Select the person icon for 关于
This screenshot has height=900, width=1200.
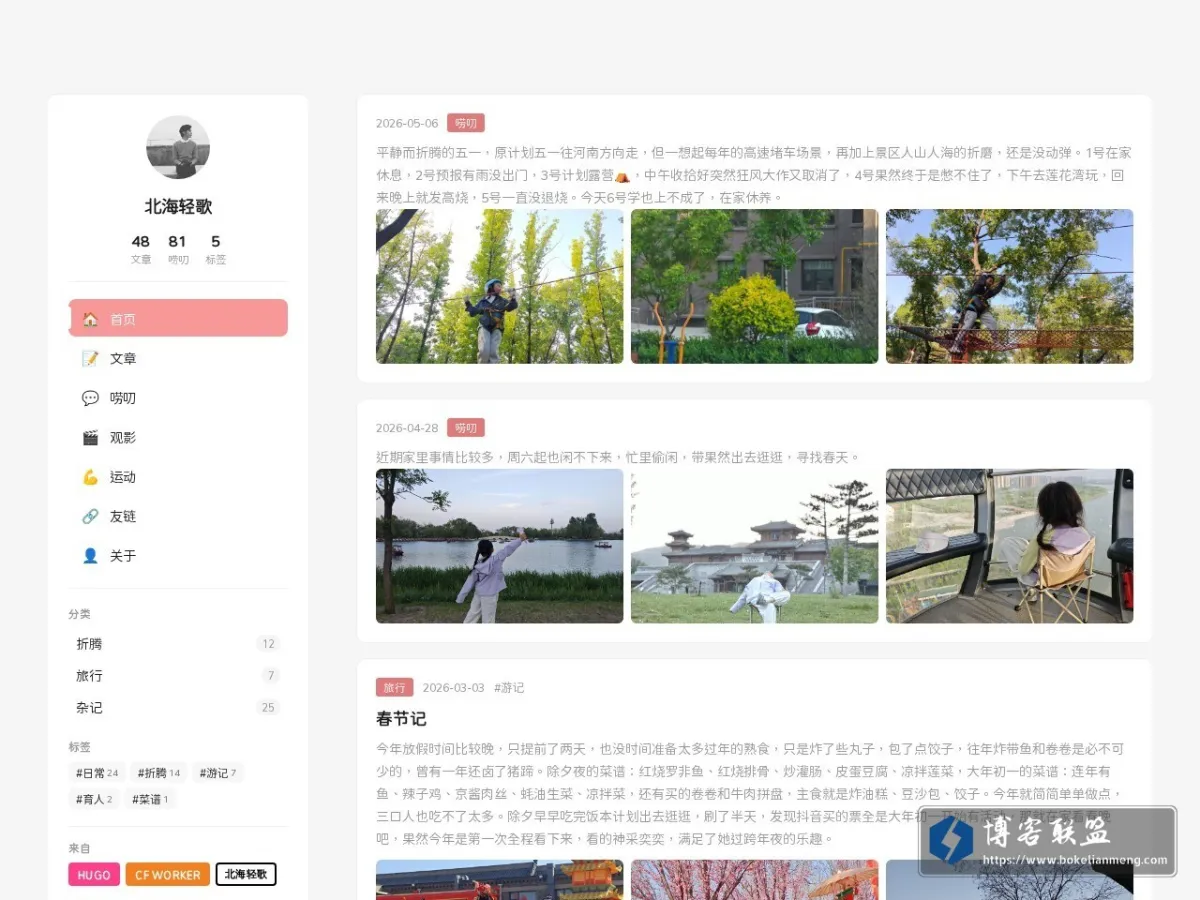click(x=90, y=556)
